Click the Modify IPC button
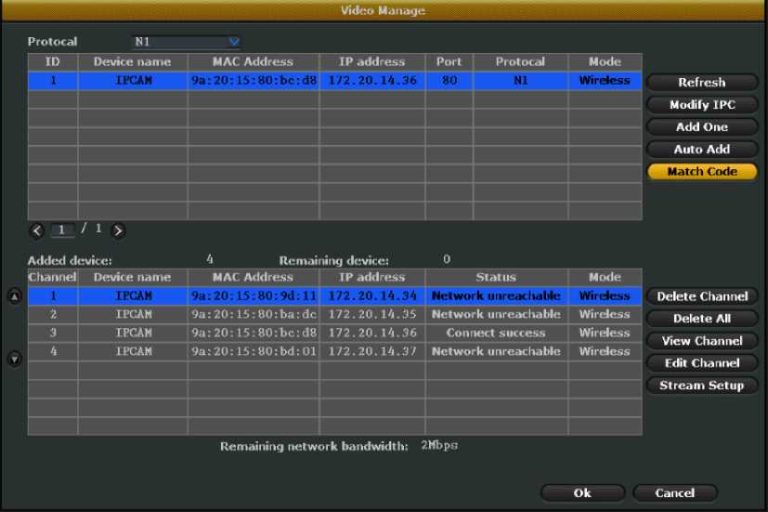 point(701,105)
